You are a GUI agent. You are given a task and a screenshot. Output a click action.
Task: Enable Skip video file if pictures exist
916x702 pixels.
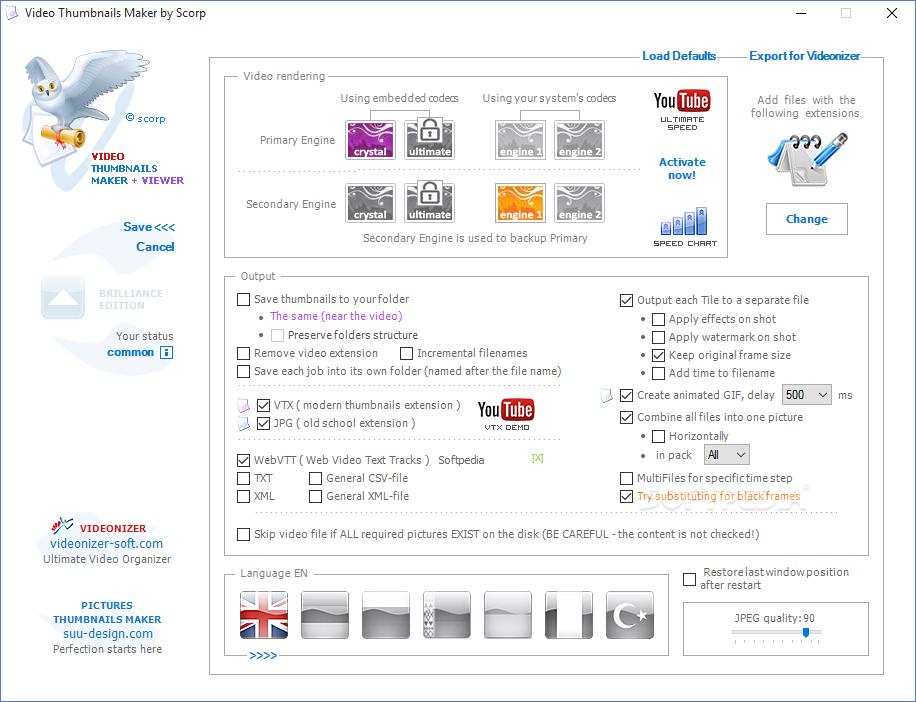[244, 534]
